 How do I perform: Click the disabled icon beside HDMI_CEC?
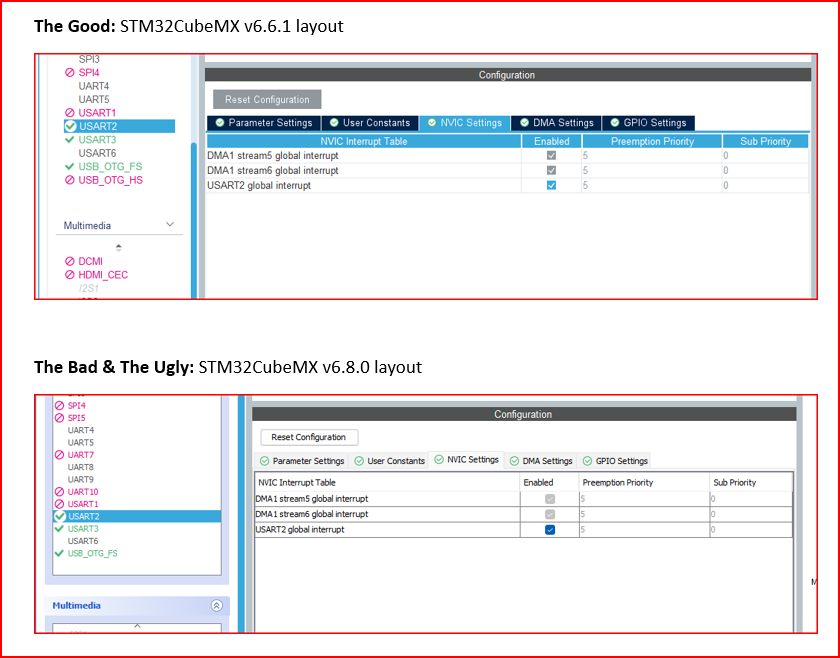click(x=70, y=275)
